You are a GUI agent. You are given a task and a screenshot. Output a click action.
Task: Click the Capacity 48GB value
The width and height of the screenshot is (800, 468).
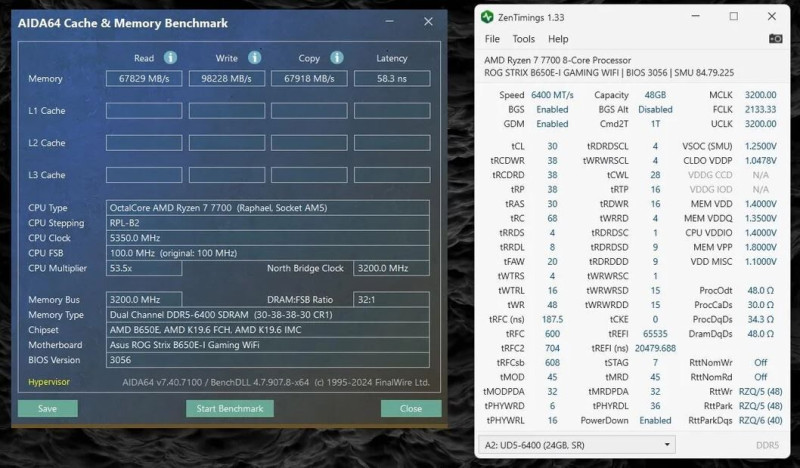point(655,95)
